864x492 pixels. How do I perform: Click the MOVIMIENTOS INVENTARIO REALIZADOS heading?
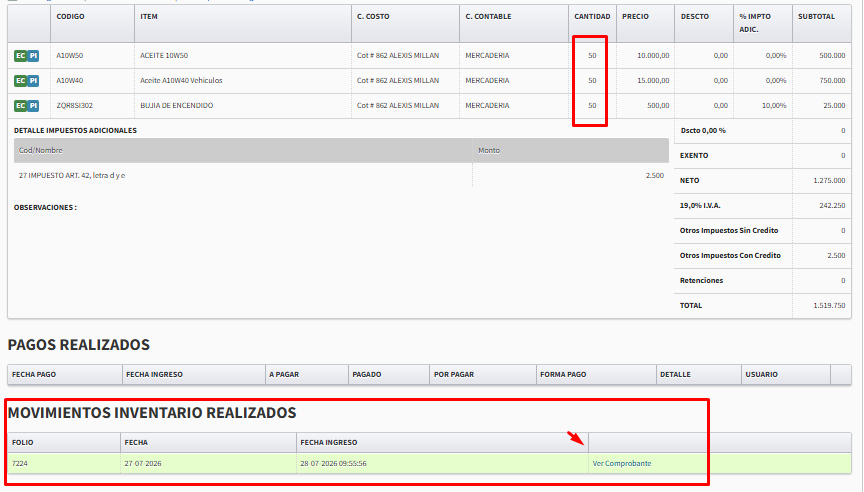152,413
